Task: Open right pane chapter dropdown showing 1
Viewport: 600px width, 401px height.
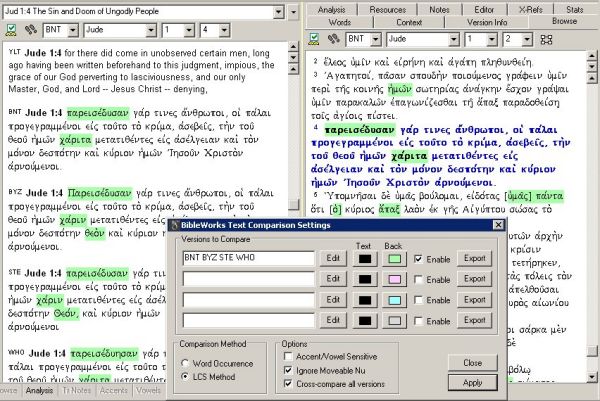Action: click(492, 39)
